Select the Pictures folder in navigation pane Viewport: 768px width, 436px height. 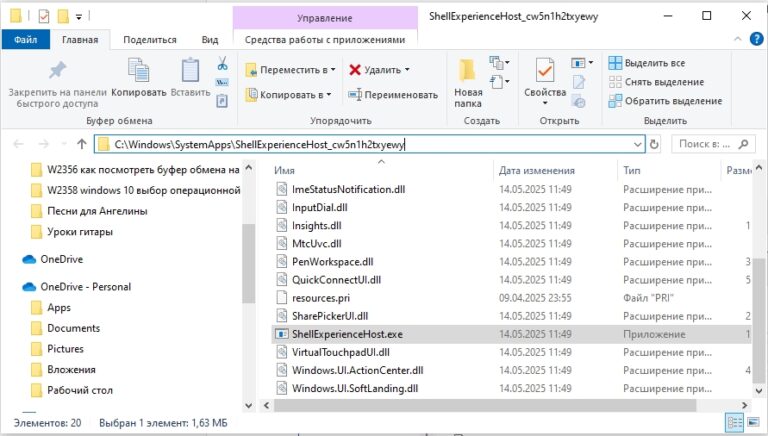[57, 349]
